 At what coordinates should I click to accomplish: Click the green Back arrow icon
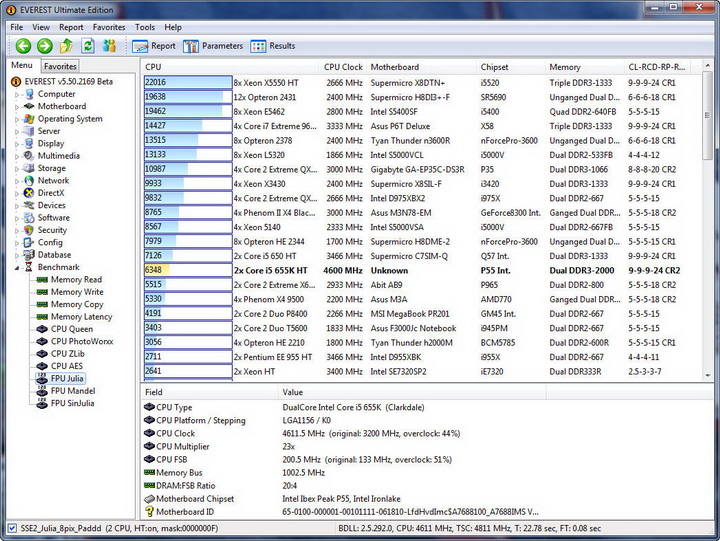click(x=23, y=46)
